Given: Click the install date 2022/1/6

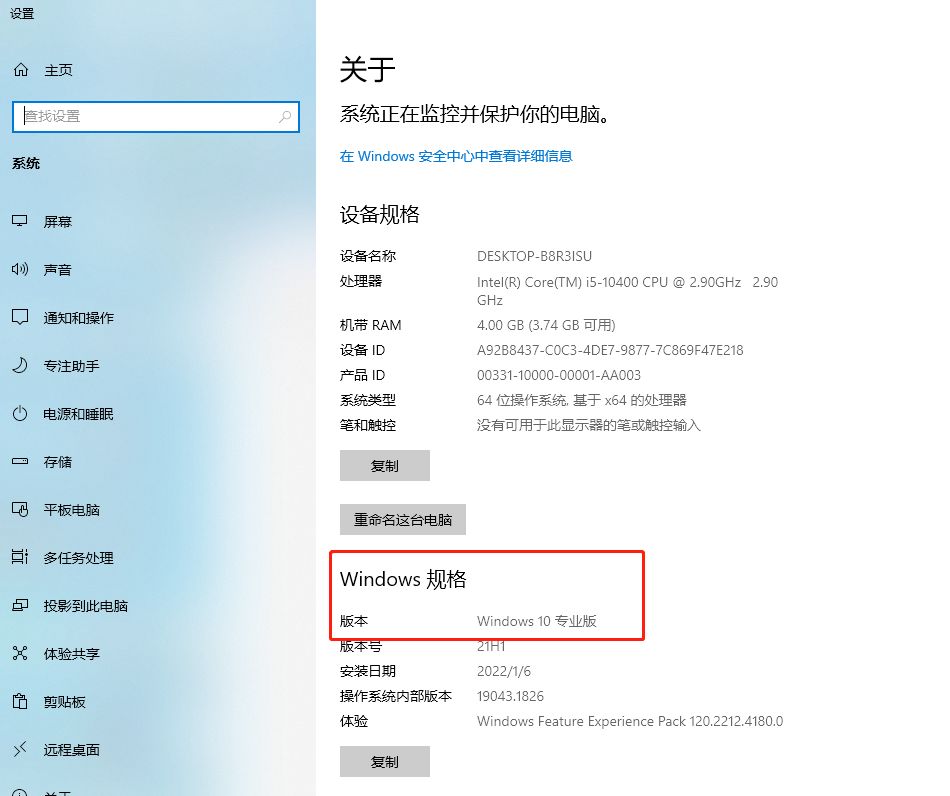Looking at the screenshot, I should 503,671.
